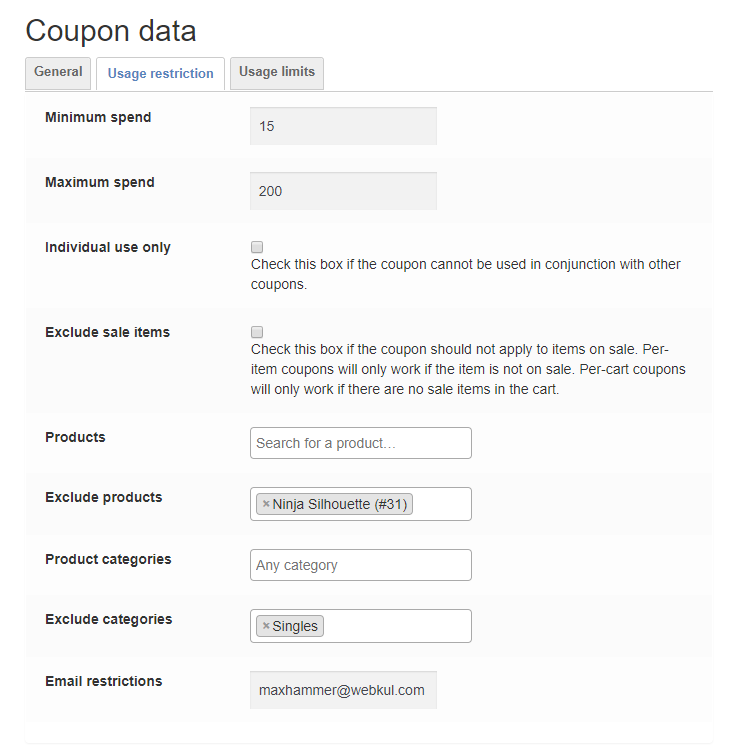Open the Usage limits tab
The height and width of the screenshot is (750, 736).
pyautogui.click(x=277, y=73)
